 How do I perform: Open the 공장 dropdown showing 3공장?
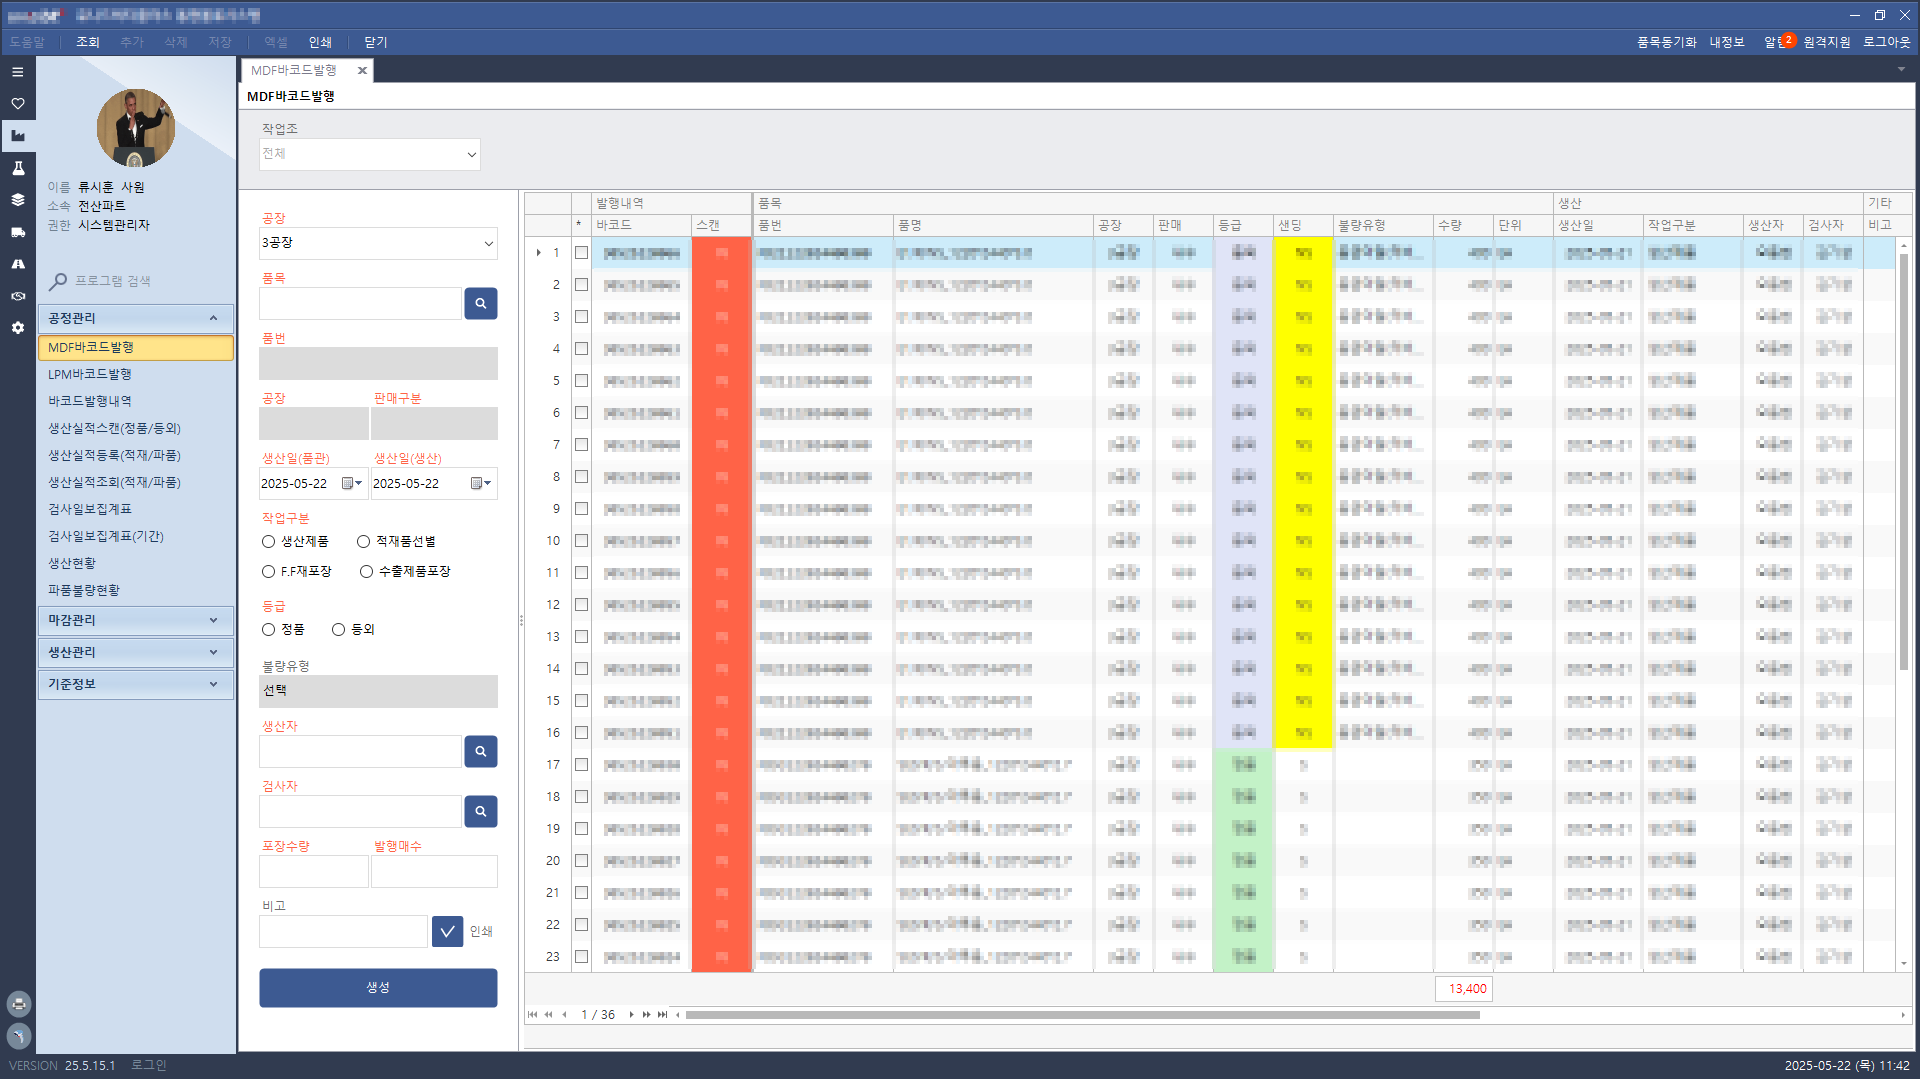pos(378,243)
